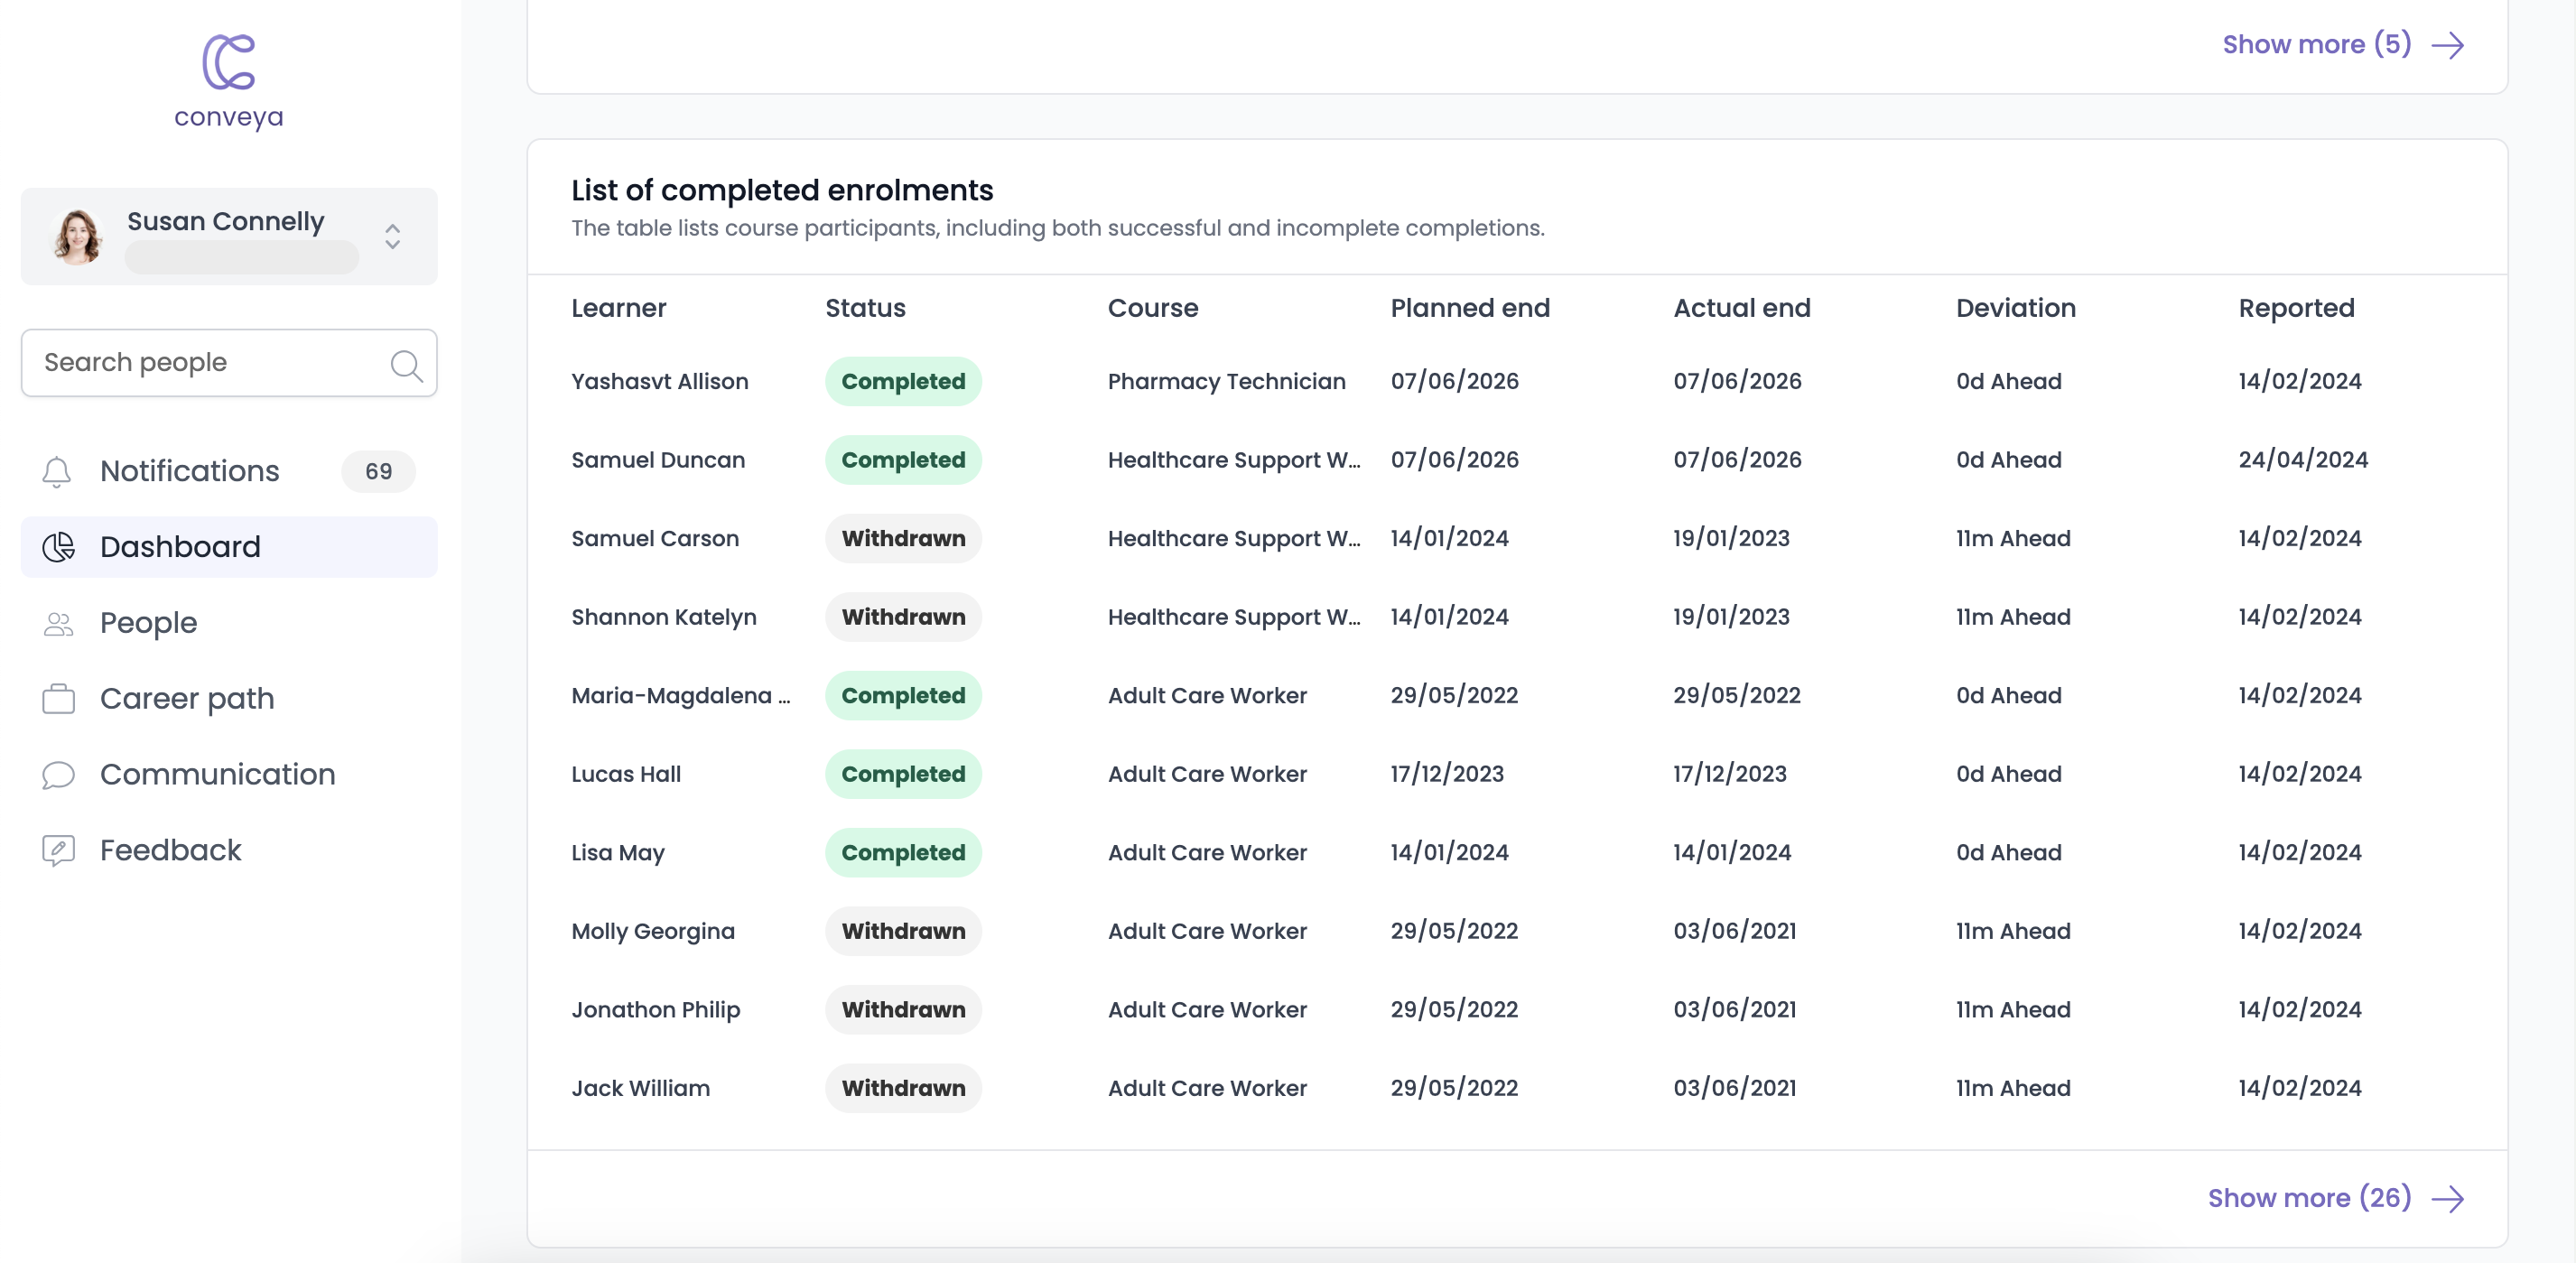Click Withdrawn badge for Molly Georgina
The image size is (2576, 1263).
point(903,931)
